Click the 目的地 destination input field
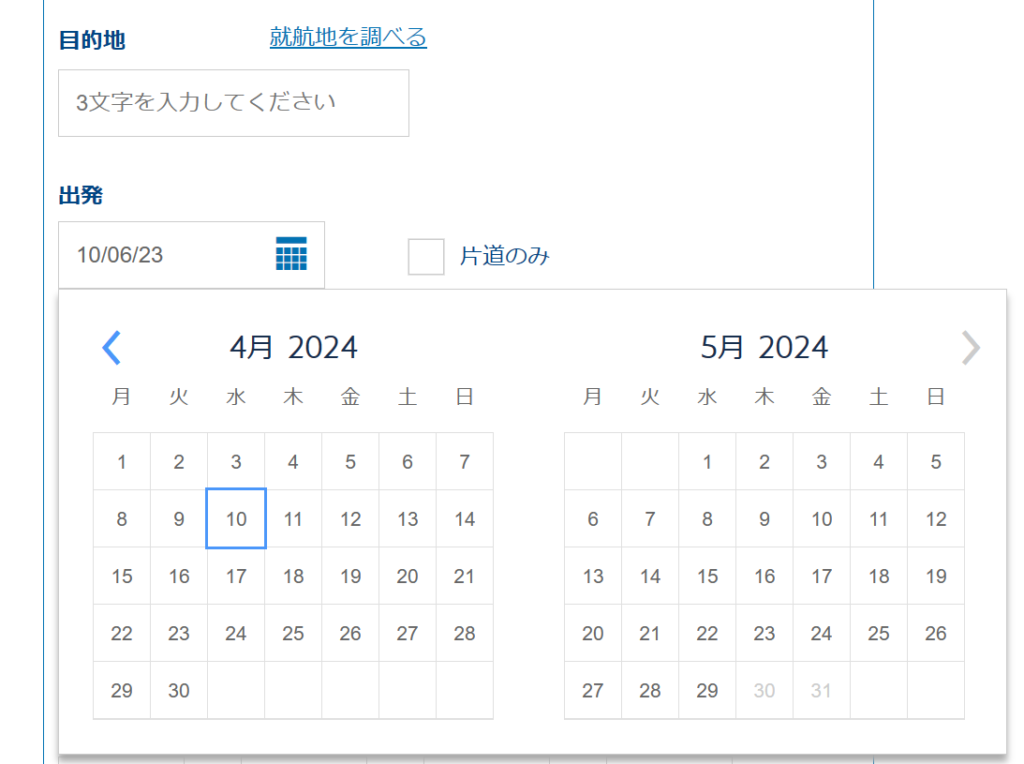 pos(233,103)
